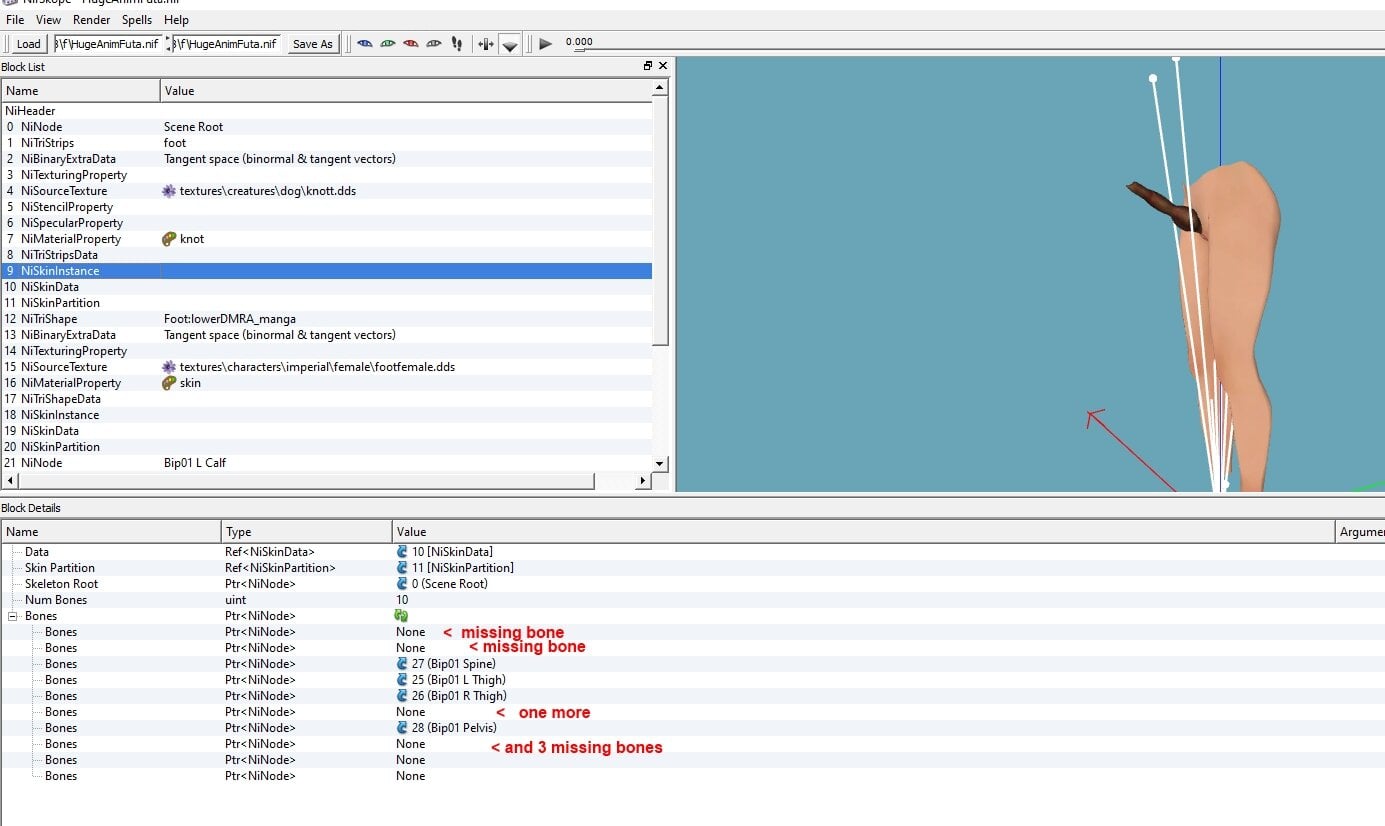The image size is (1385, 826).
Task: Click the link icon for 27 (Bip01 Spine)
Action: (402, 664)
